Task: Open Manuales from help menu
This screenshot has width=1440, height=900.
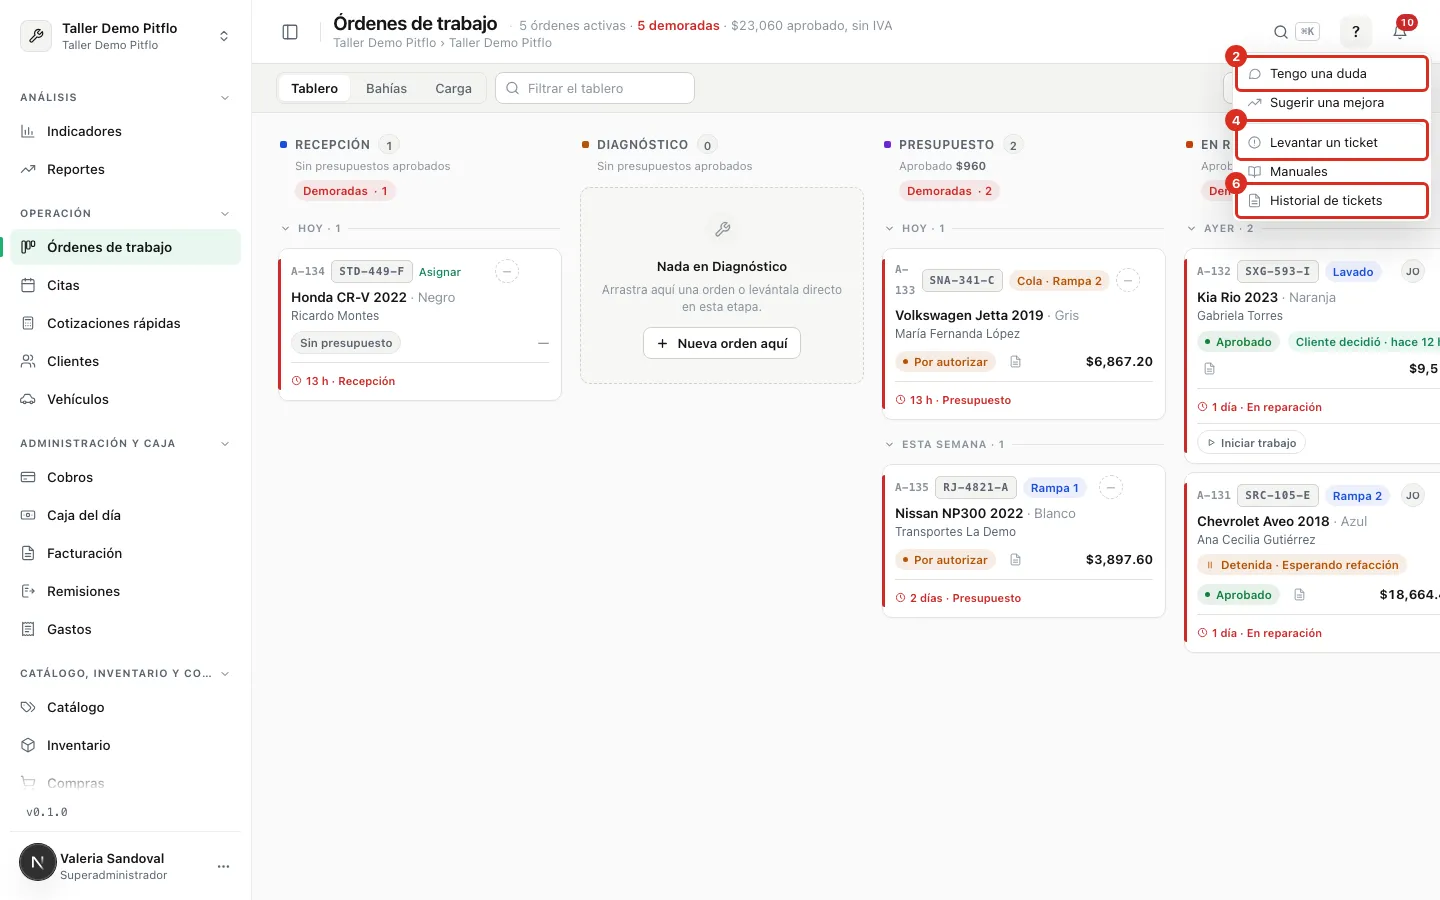Action: (x=1332, y=172)
